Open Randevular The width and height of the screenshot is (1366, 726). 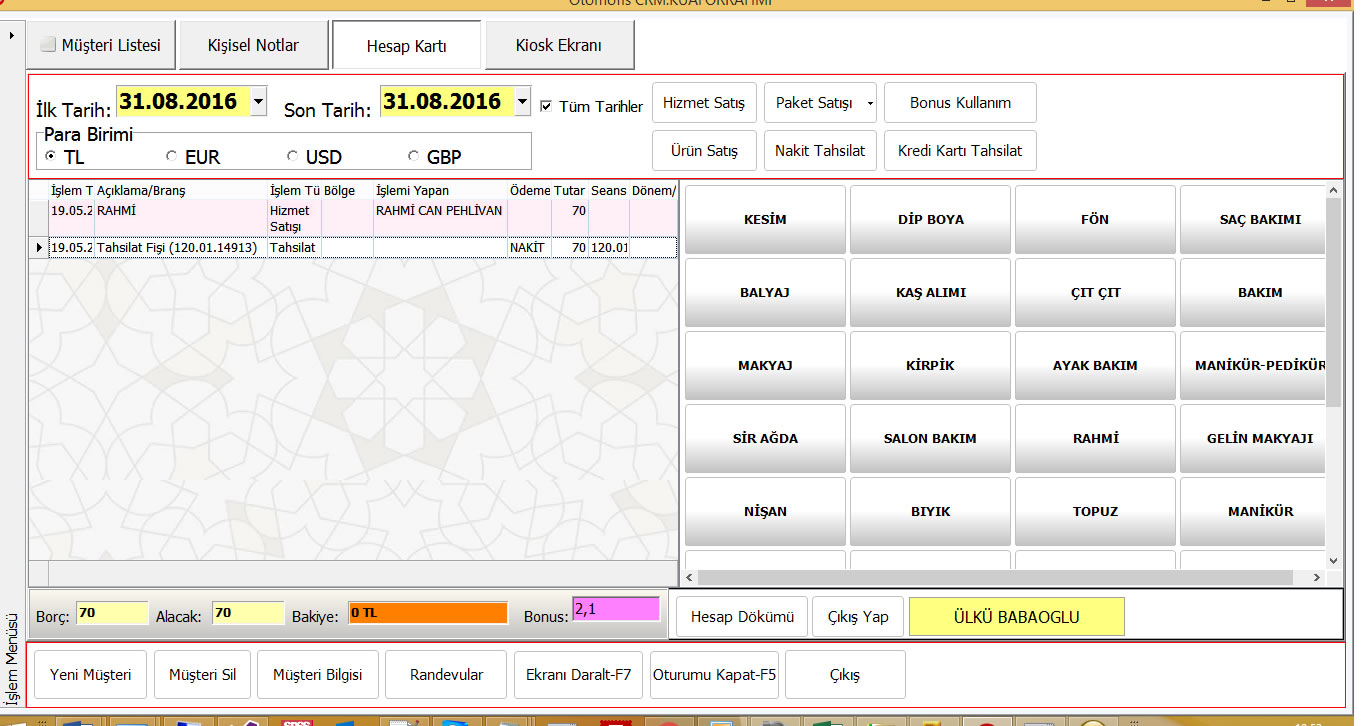point(446,675)
